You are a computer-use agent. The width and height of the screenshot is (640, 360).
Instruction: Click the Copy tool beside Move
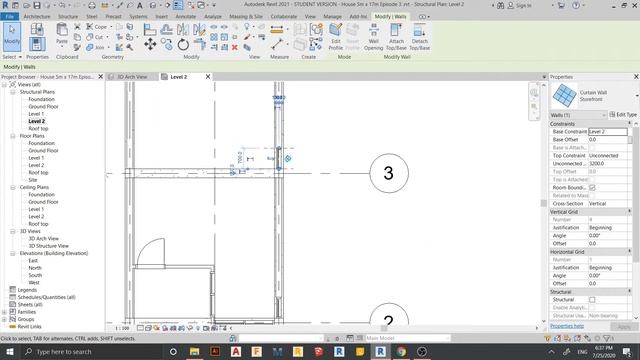coord(167,44)
